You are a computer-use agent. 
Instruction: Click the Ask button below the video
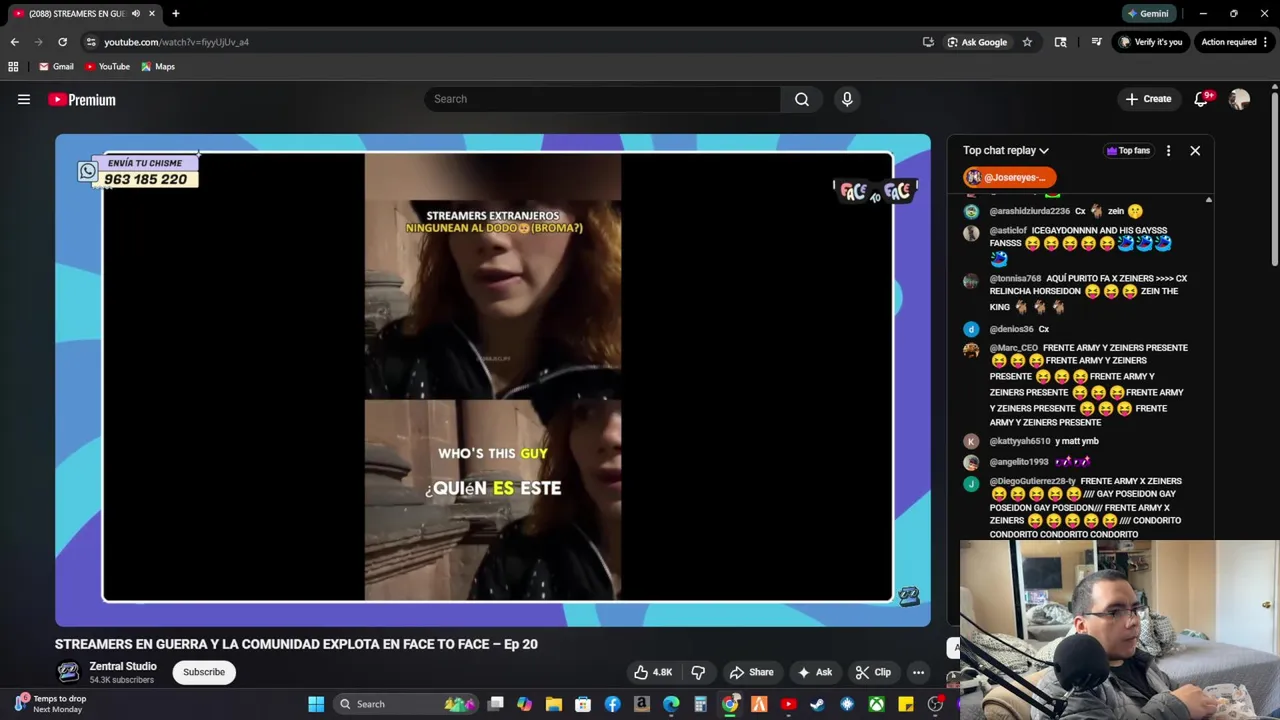click(814, 672)
